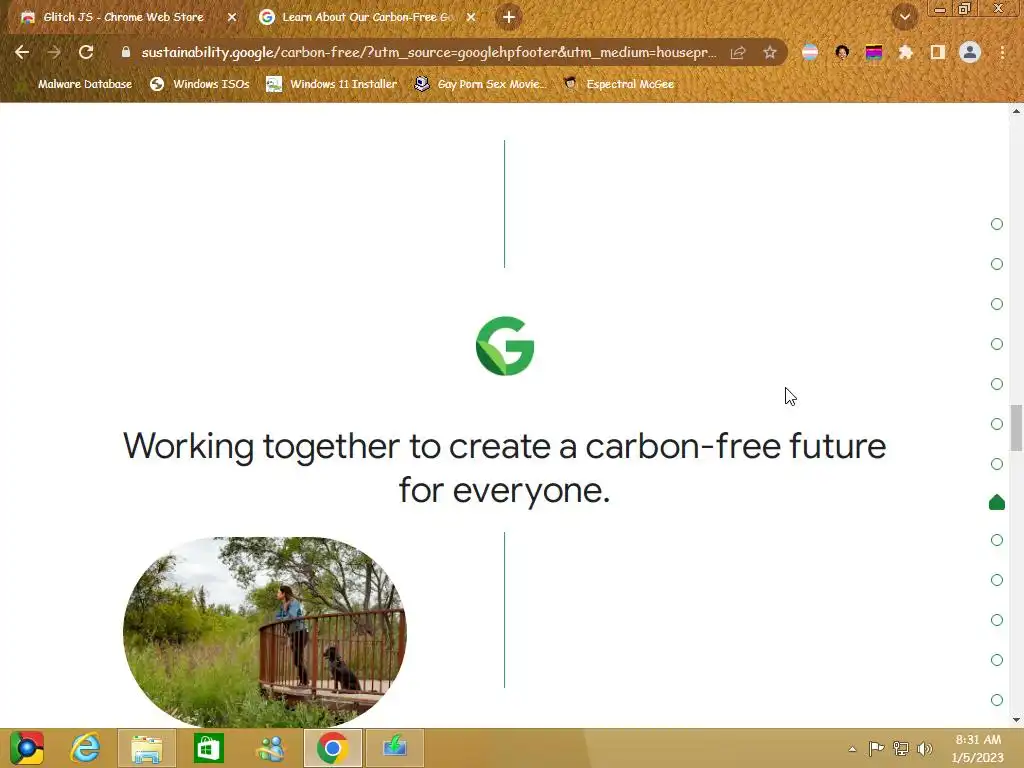The image size is (1024, 768).
Task: Open the green arrow installer taskbar app
Action: click(x=394, y=748)
